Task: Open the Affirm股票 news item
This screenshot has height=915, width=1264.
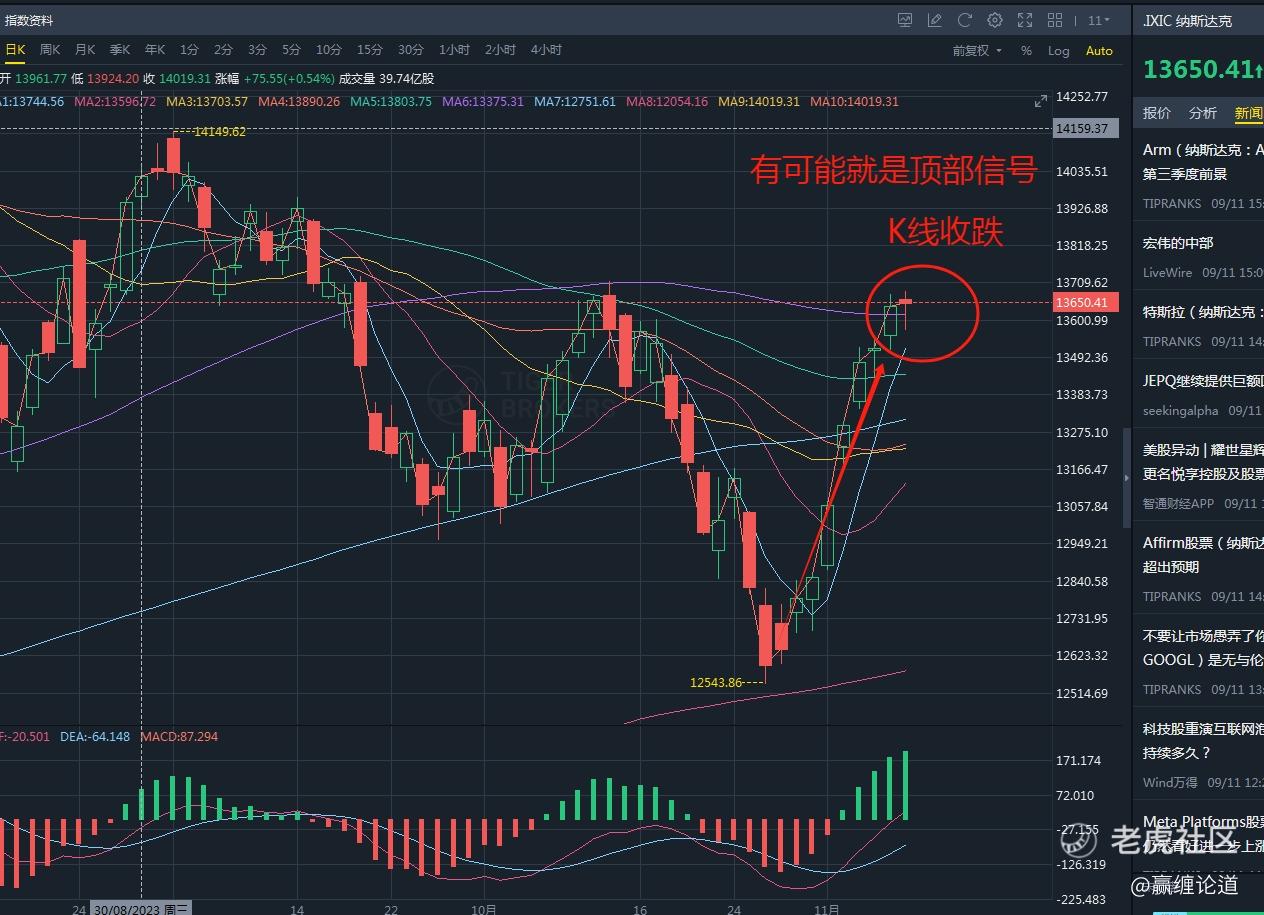Action: (x=1203, y=569)
